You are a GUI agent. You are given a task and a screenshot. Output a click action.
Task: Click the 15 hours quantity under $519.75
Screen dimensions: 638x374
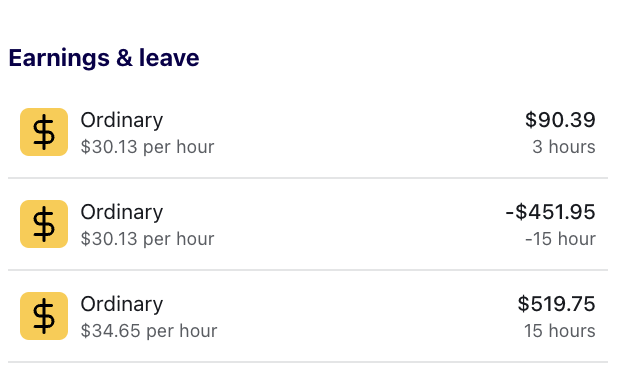pyautogui.click(x=559, y=331)
